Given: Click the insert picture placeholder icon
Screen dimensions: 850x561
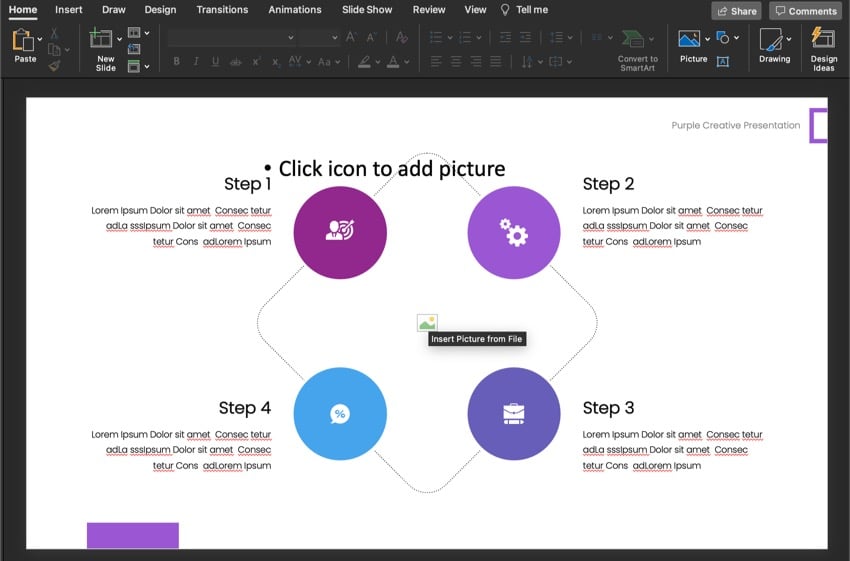Looking at the screenshot, I should (x=427, y=323).
